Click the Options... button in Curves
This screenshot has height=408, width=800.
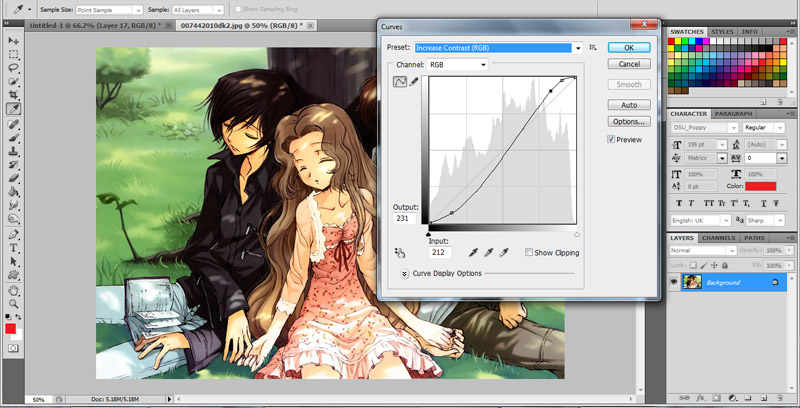point(629,121)
